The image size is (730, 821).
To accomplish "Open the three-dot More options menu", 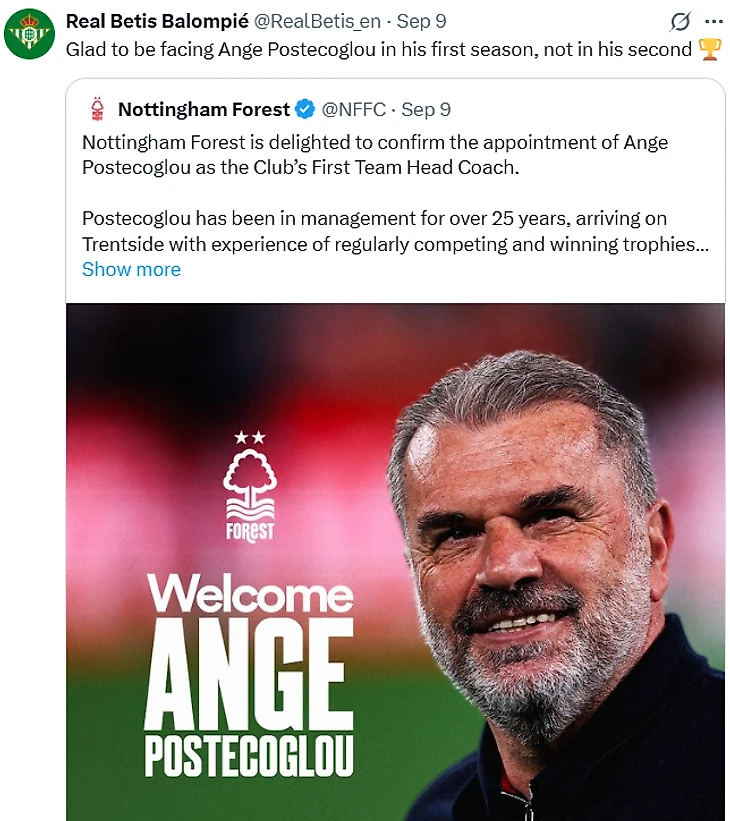I will [x=713, y=21].
